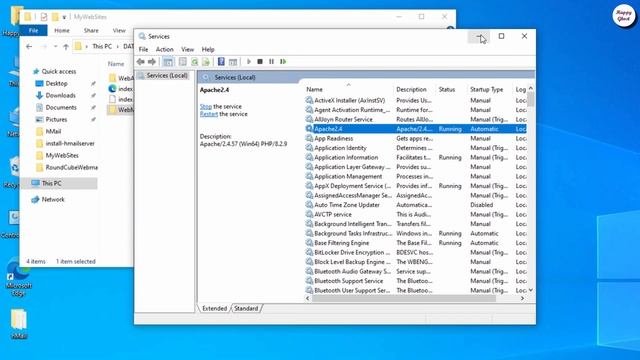
Task: Click Explorer Back navigation arrow
Action: pos(29,47)
